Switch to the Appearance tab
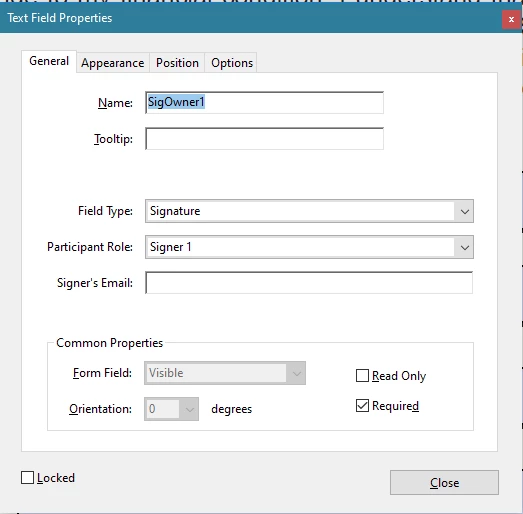The image size is (523, 514). click(x=113, y=63)
